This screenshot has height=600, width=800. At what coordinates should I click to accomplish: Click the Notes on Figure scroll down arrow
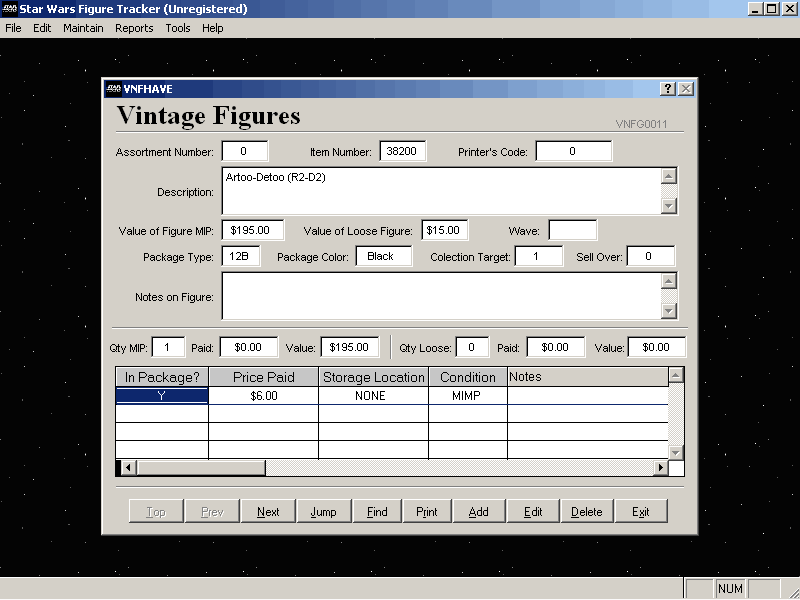tap(669, 311)
